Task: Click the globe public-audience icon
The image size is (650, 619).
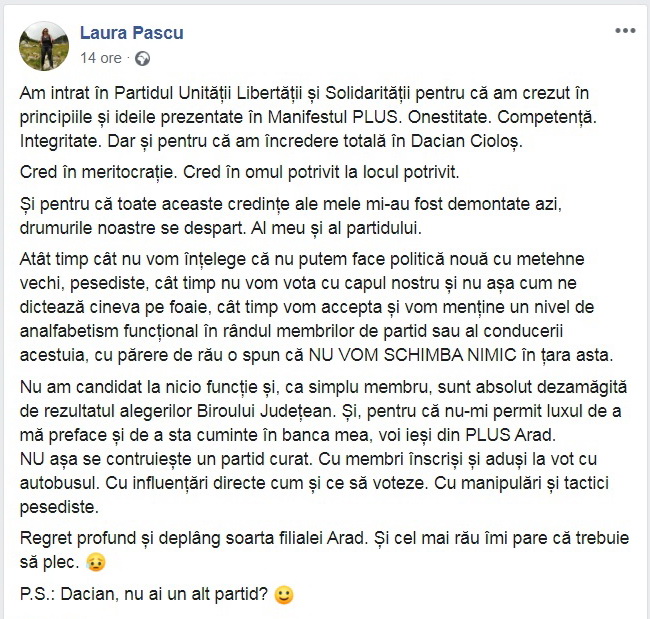Action: click(x=143, y=58)
